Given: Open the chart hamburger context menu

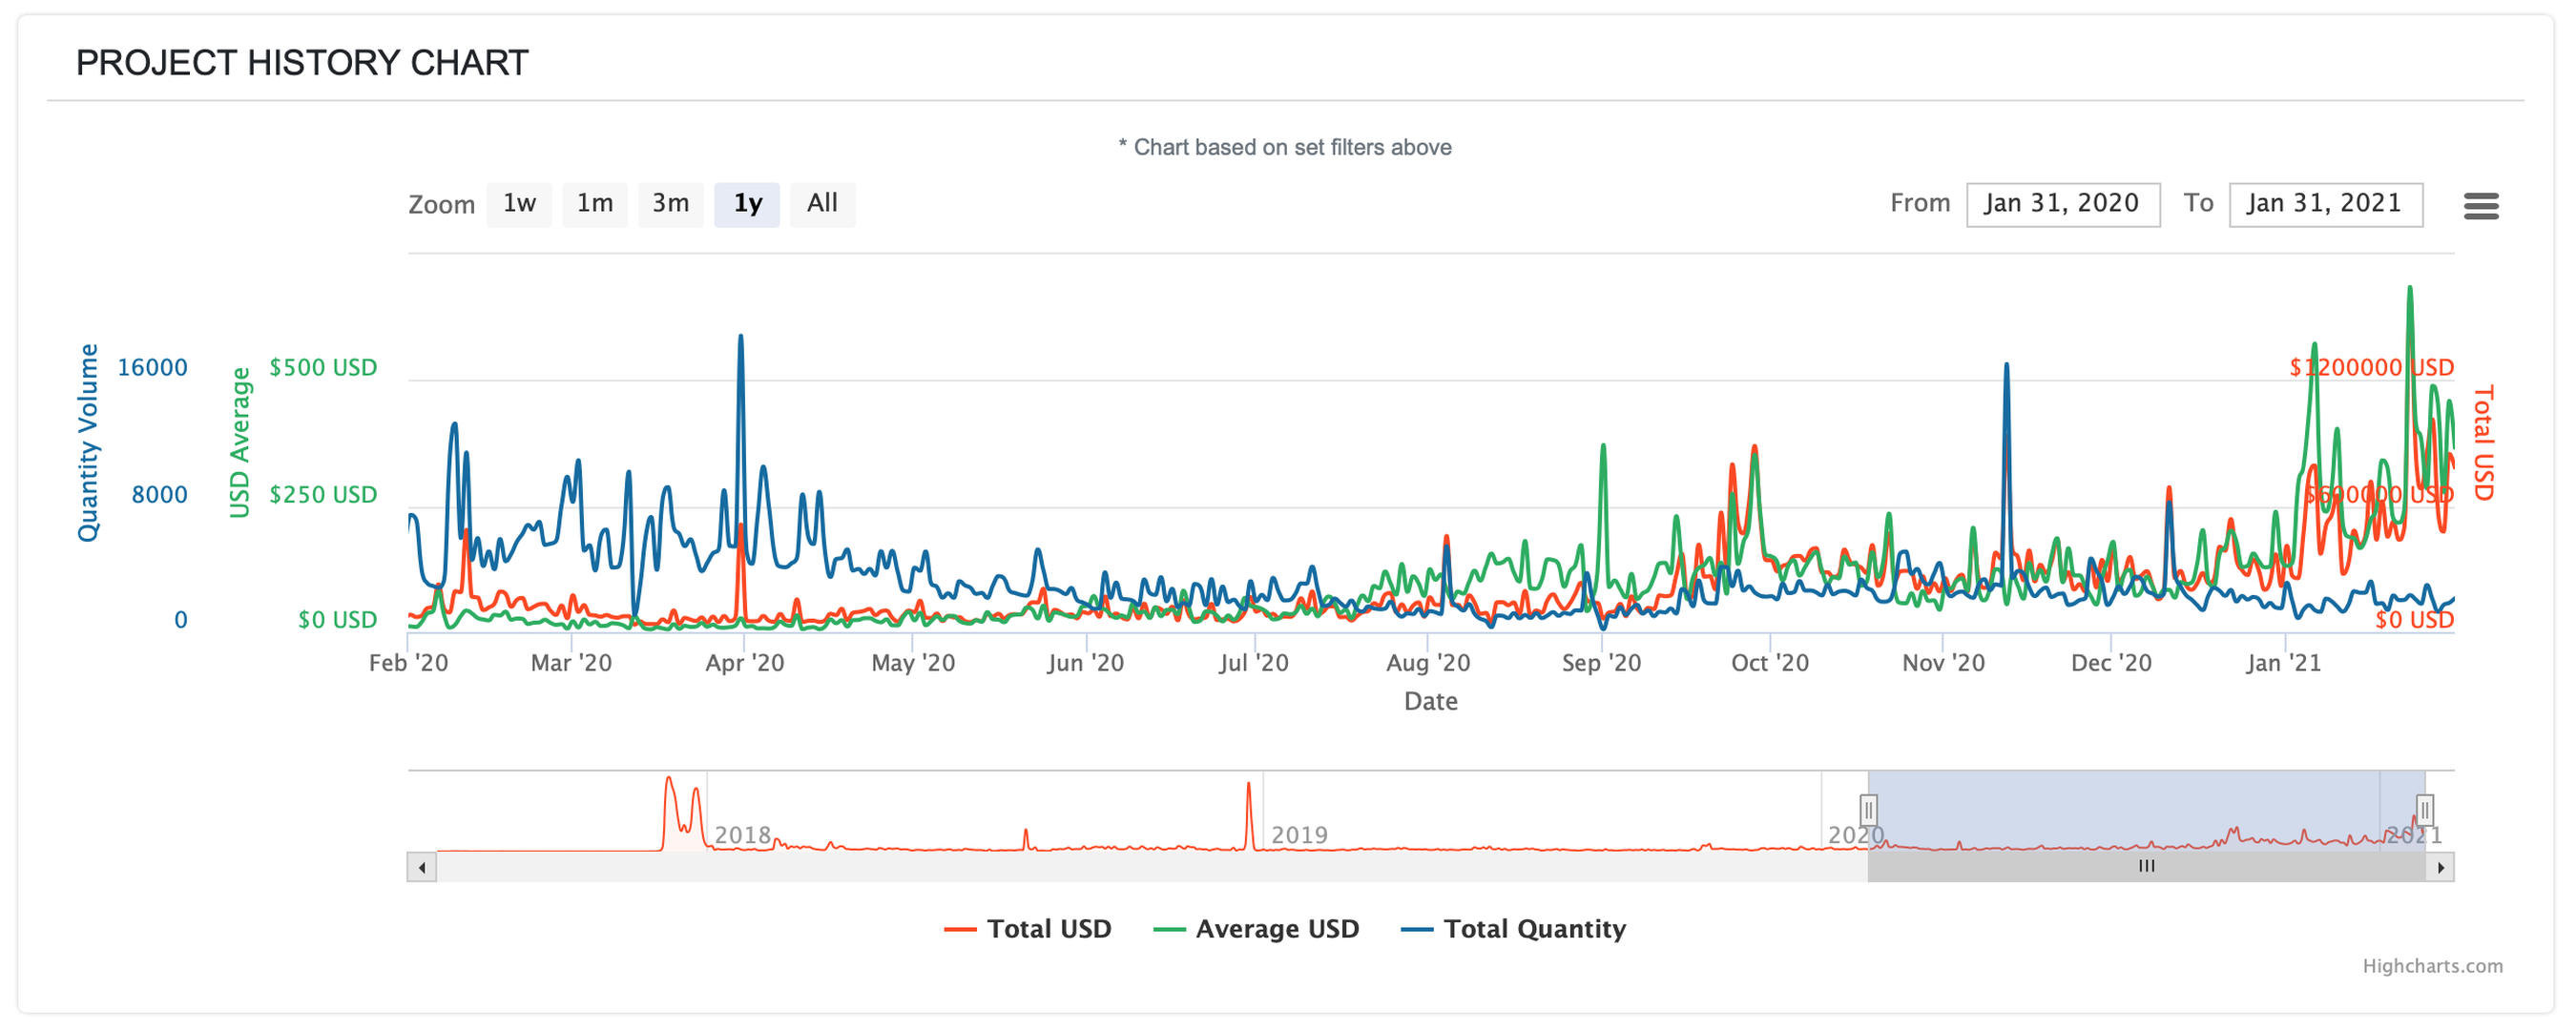Looking at the screenshot, I should click(x=2480, y=206).
